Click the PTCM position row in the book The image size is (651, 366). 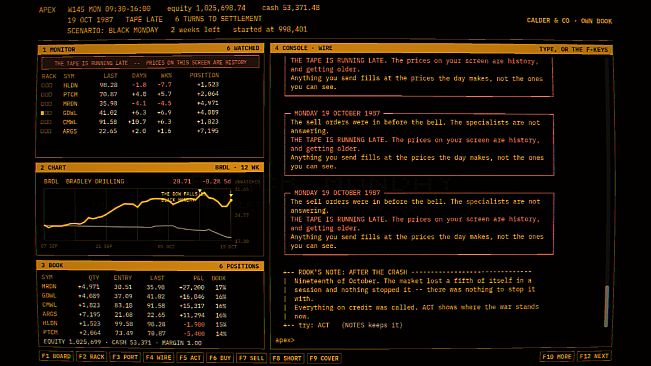[x=134, y=333]
